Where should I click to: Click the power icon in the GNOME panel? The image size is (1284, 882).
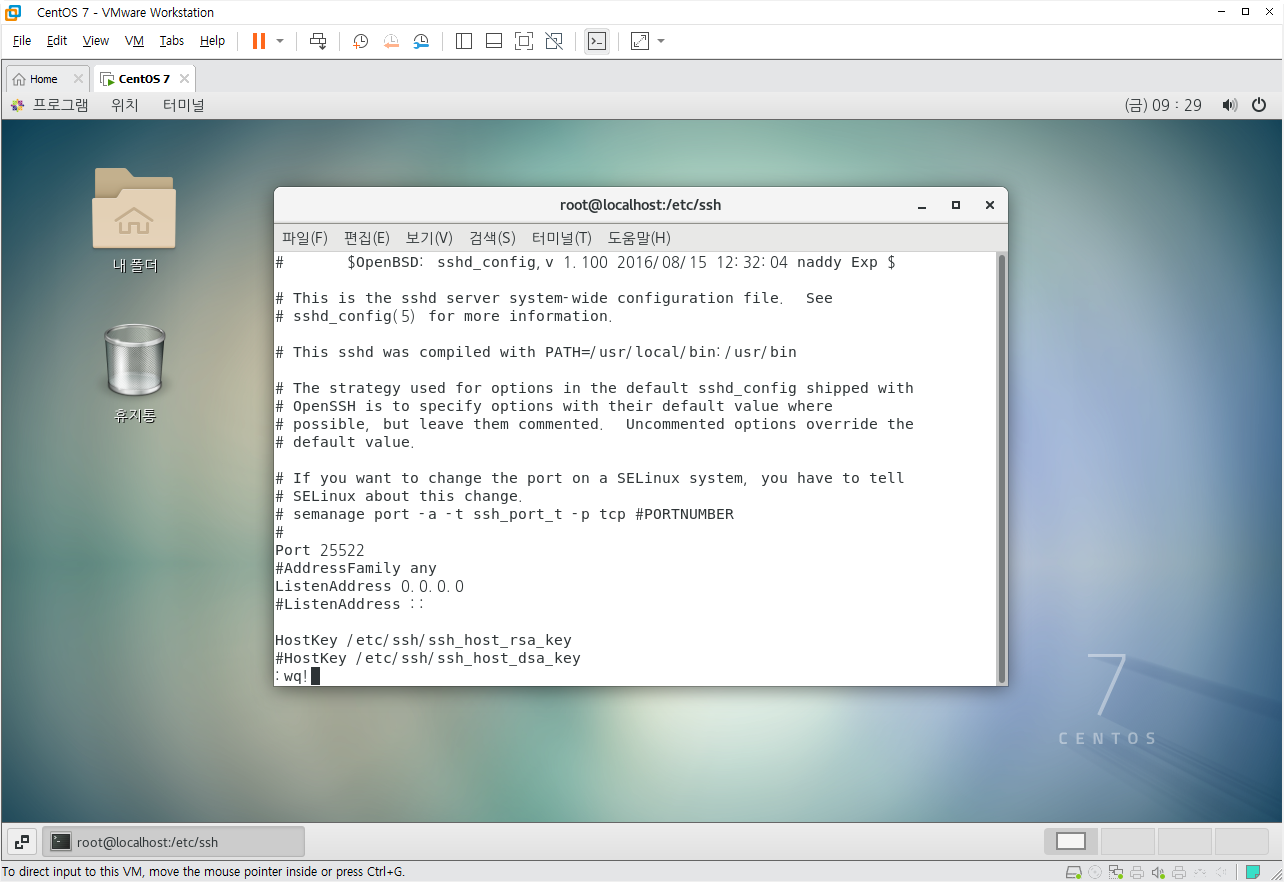[x=1259, y=105]
